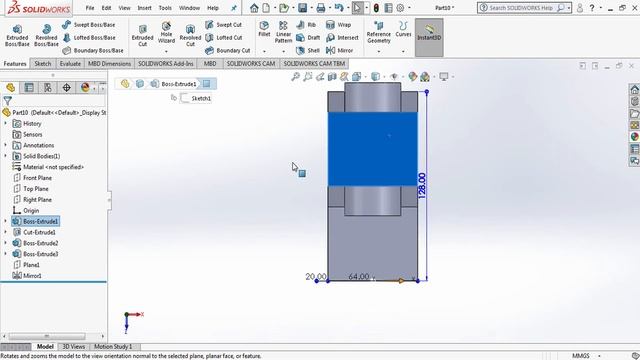
Task: Choose Lofted Boss/Base feature
Action: [89, 38]
